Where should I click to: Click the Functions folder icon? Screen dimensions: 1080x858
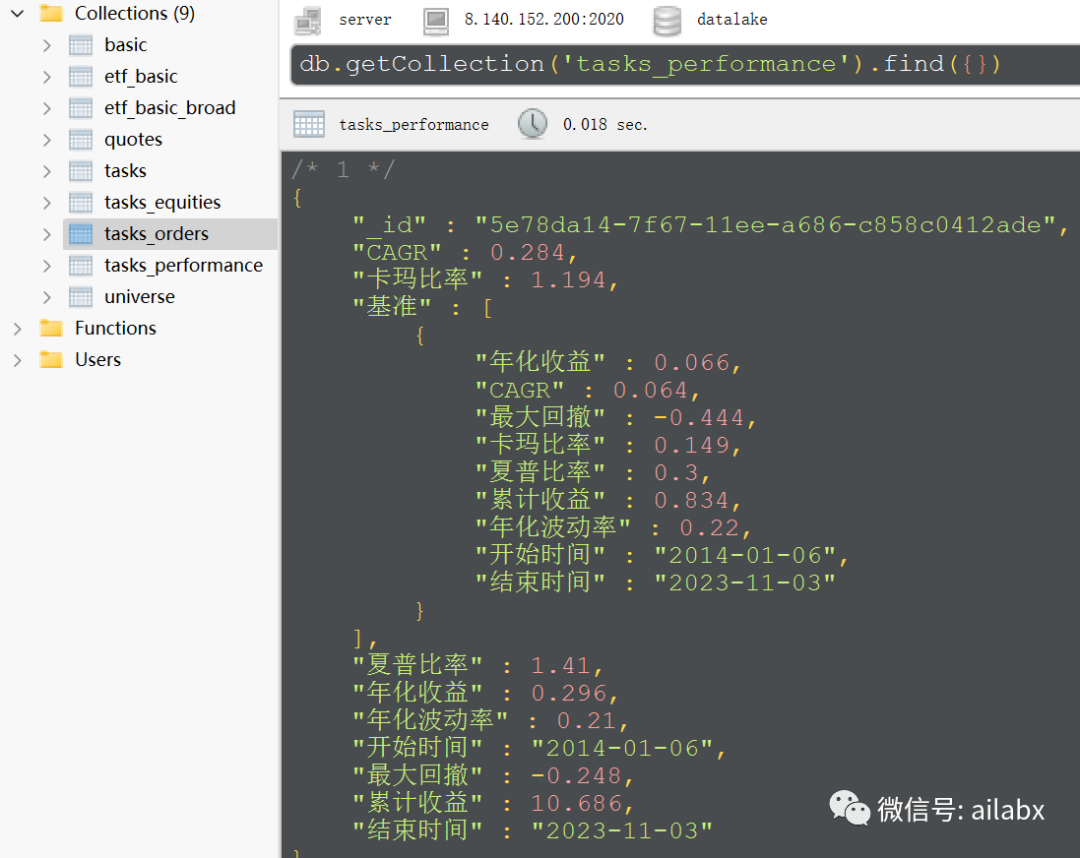[x=51, y=328]
